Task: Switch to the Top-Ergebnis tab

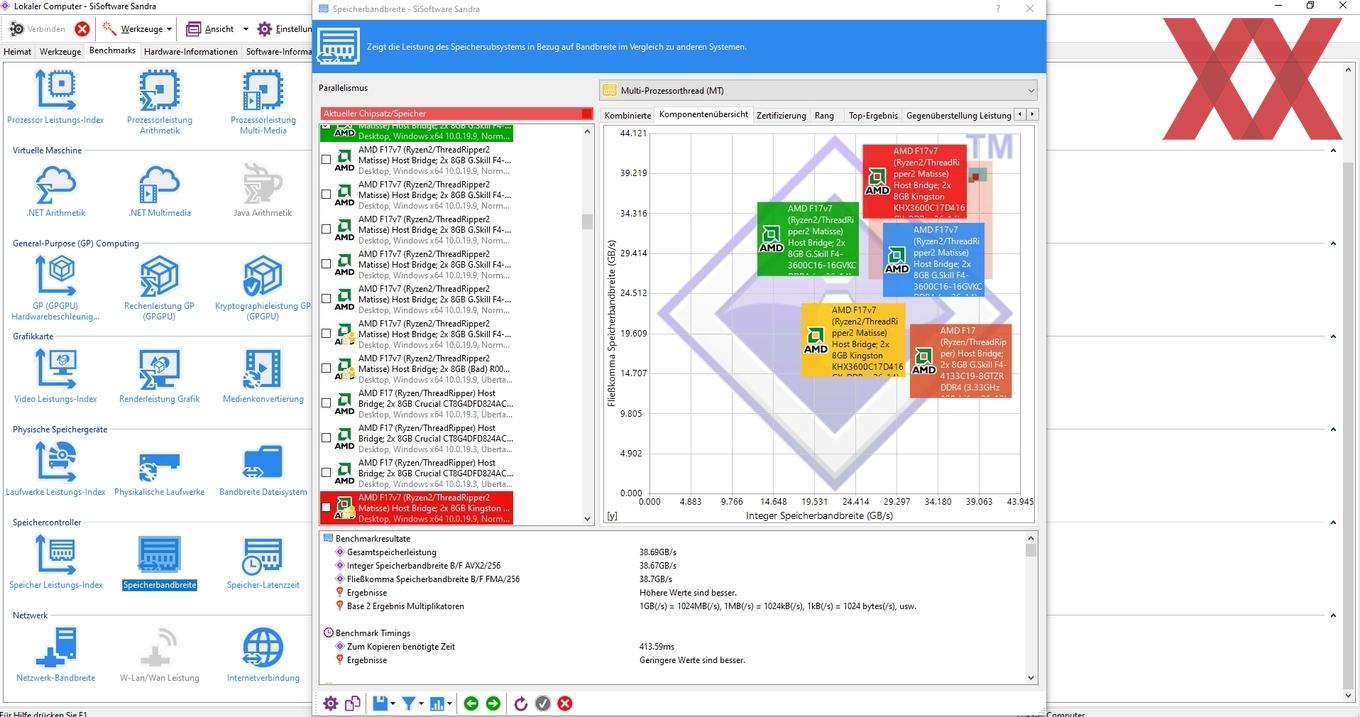Action: 873,115
